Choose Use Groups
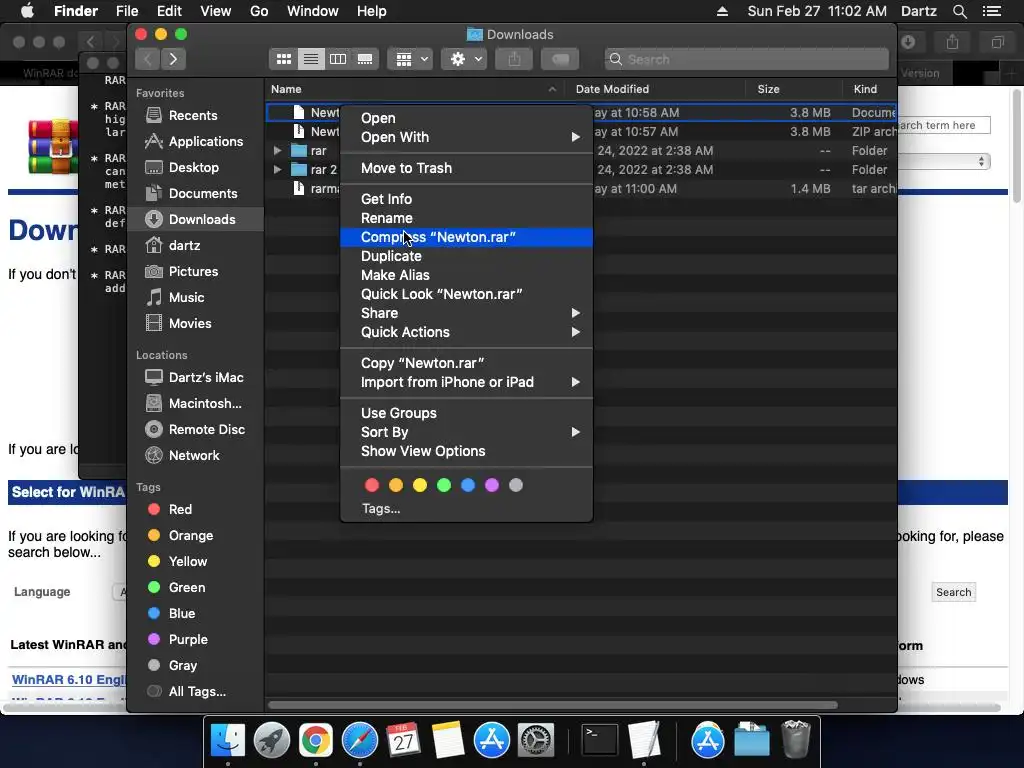Screen dimensions: 1024x768 tap(466, 413)
